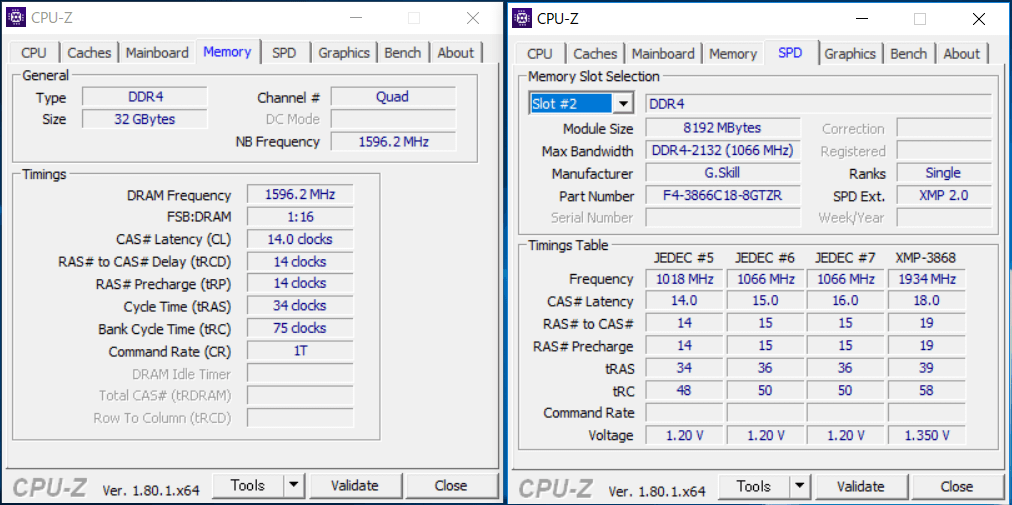Click Validate button in right window
Viewport: 1012px width, 505px height.
click(x=860, y=486)
